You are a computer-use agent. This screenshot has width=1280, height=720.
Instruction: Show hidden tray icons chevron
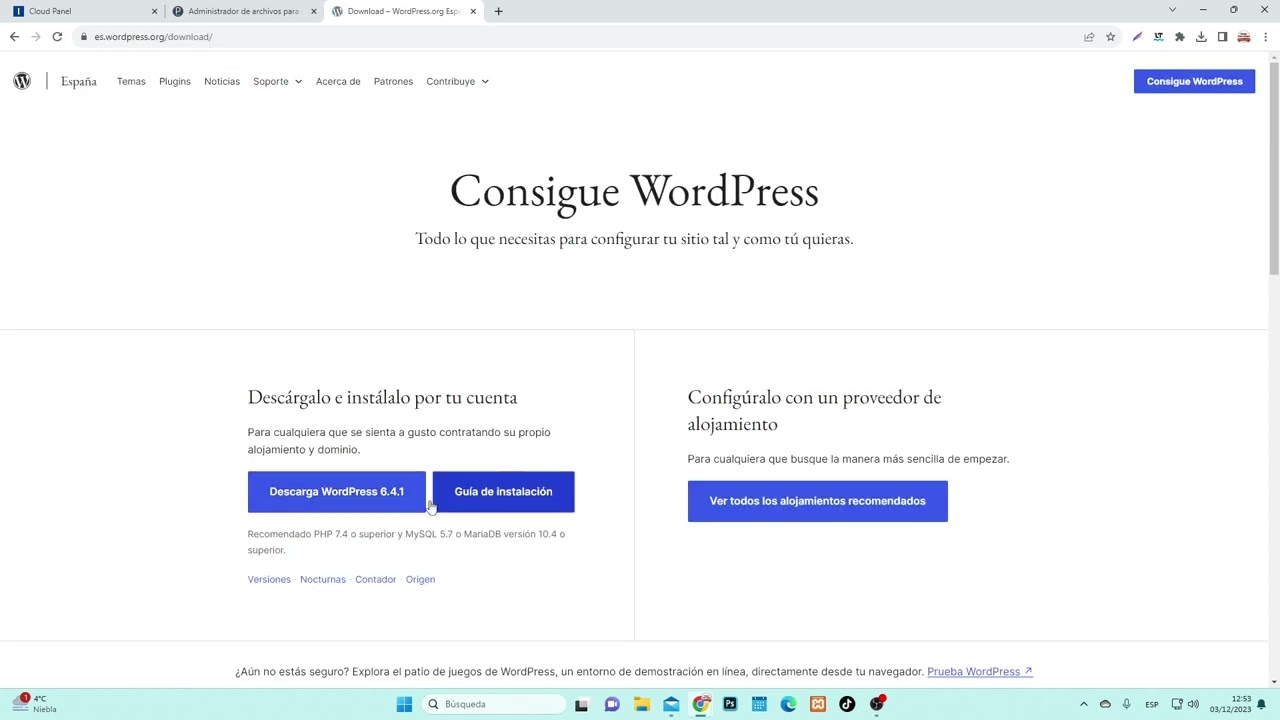pos(1083,704)
